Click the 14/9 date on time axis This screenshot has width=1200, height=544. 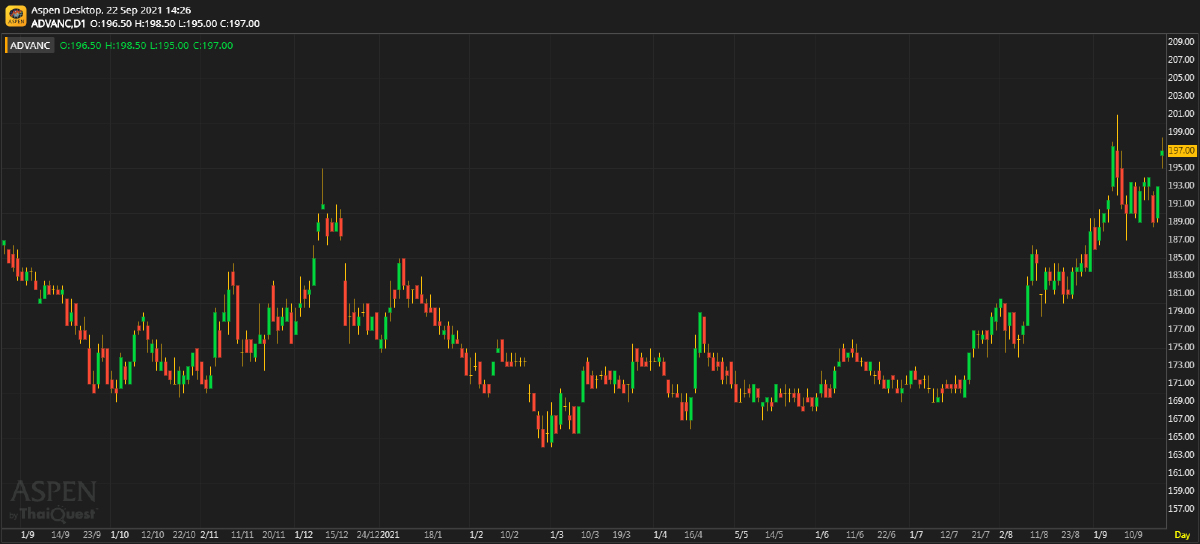pyautogui.click(x=60, y=536)
